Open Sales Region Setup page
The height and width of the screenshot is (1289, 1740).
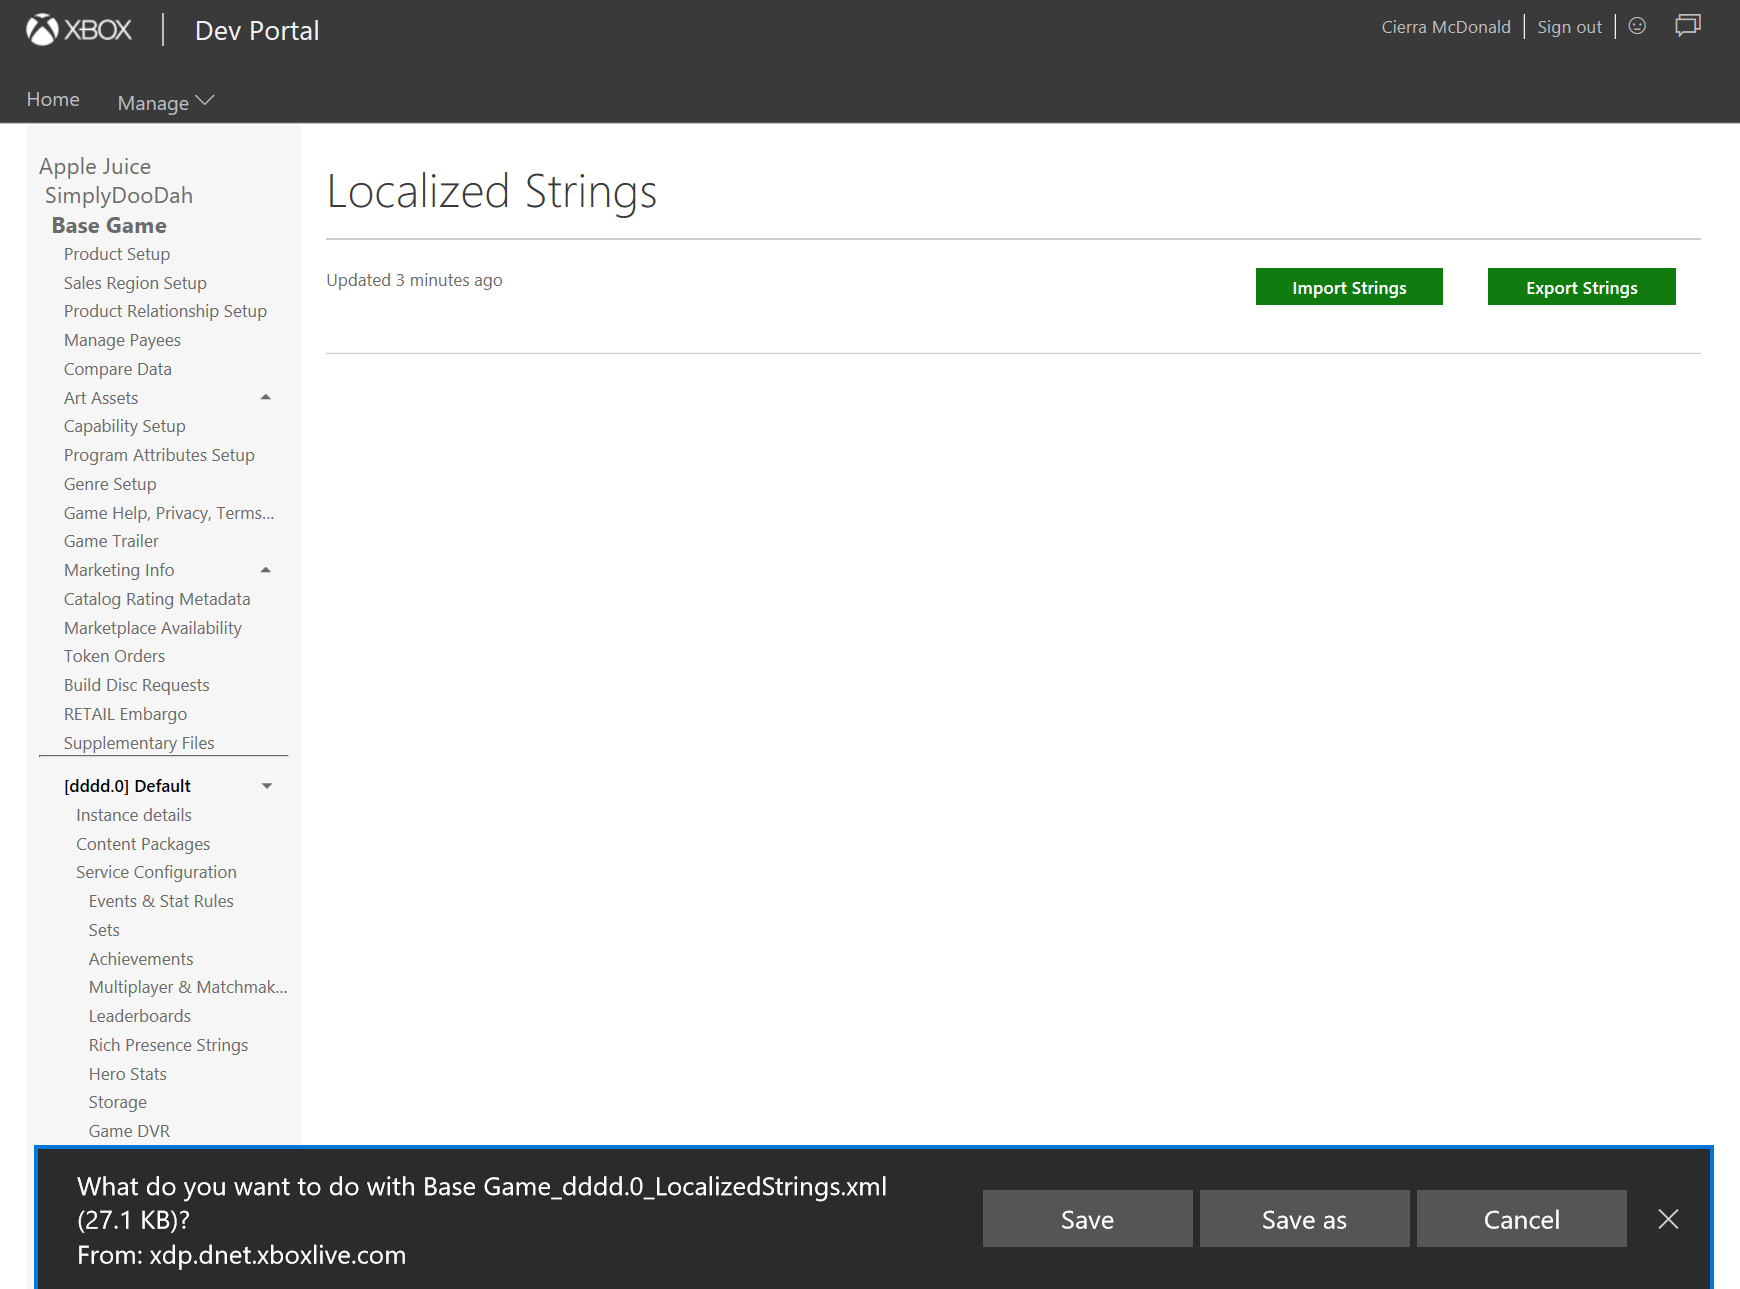click(135, 283)
